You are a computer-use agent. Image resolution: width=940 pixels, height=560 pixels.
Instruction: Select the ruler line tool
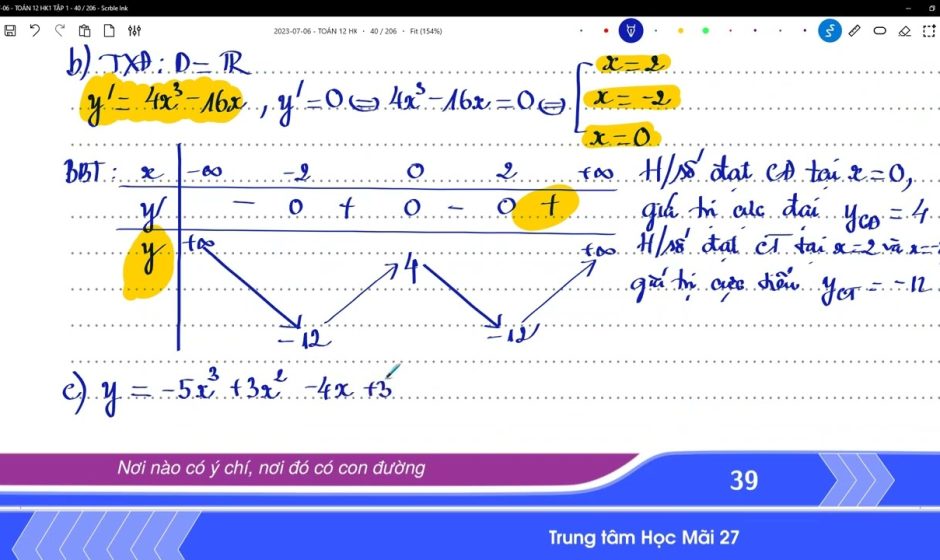[854, 31]
